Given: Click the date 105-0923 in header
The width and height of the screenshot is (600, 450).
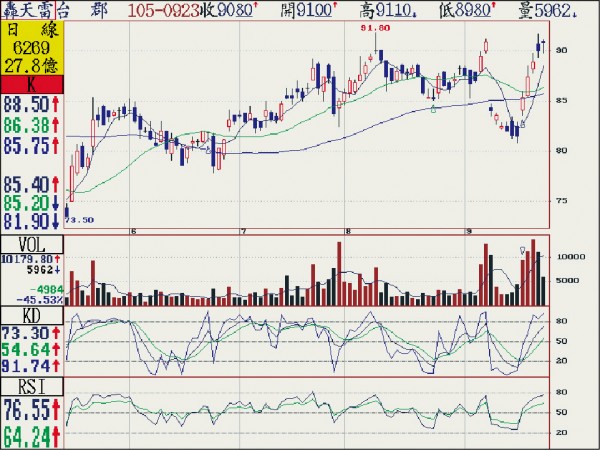Looking at the screenshot, I should coord(163,10).
